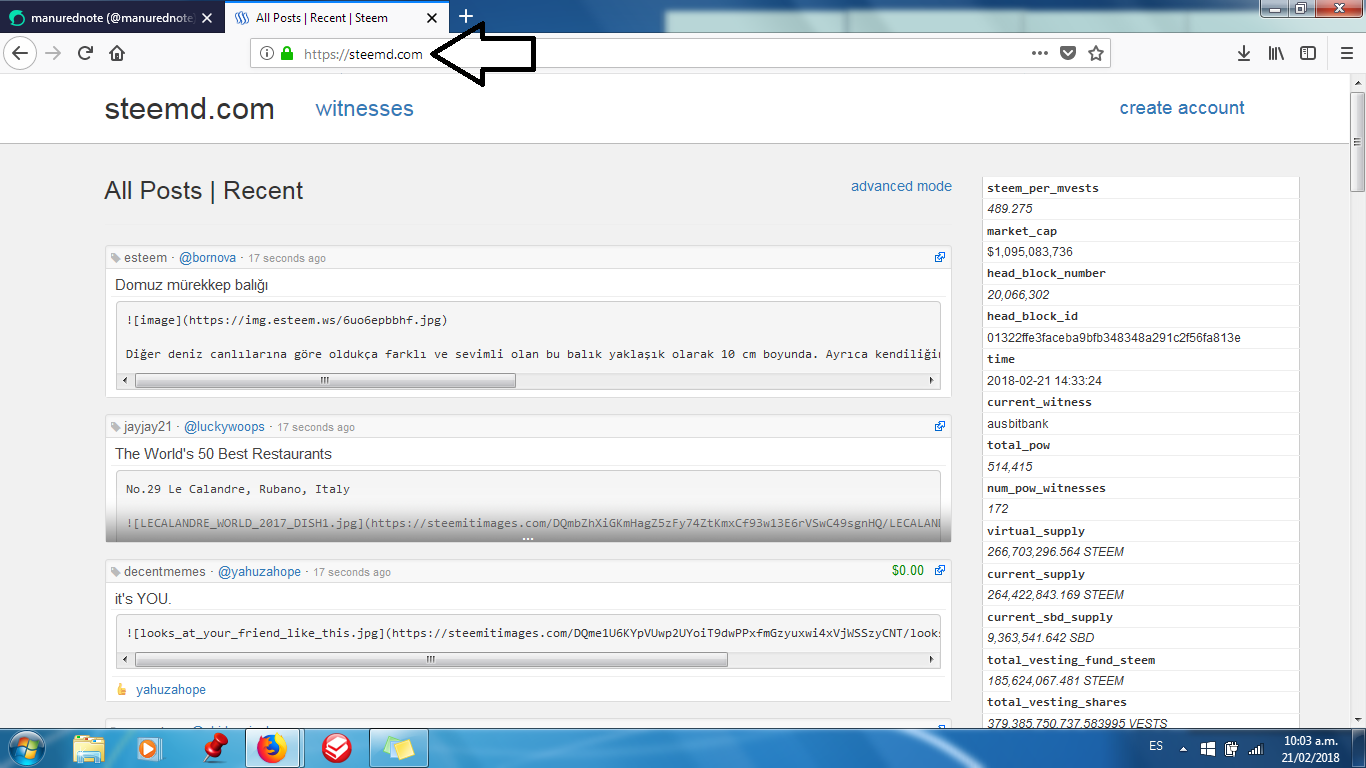Click voter yahuzahope link below post
The image size is (1366, 768).
pyautogui.click(x=171, y=690)
